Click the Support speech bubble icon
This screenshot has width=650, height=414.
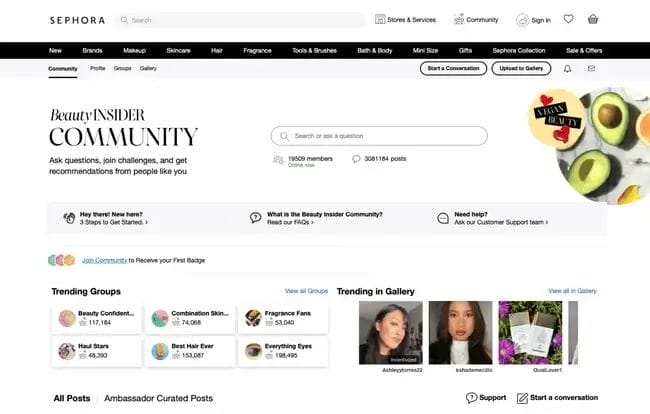pyautogui.click(x=471, y=398)
